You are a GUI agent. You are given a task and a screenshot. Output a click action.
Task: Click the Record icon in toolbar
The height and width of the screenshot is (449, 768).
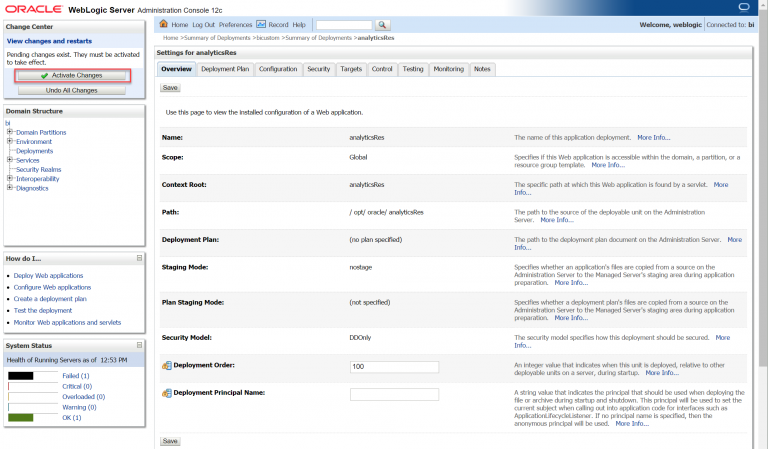[261, 24]
